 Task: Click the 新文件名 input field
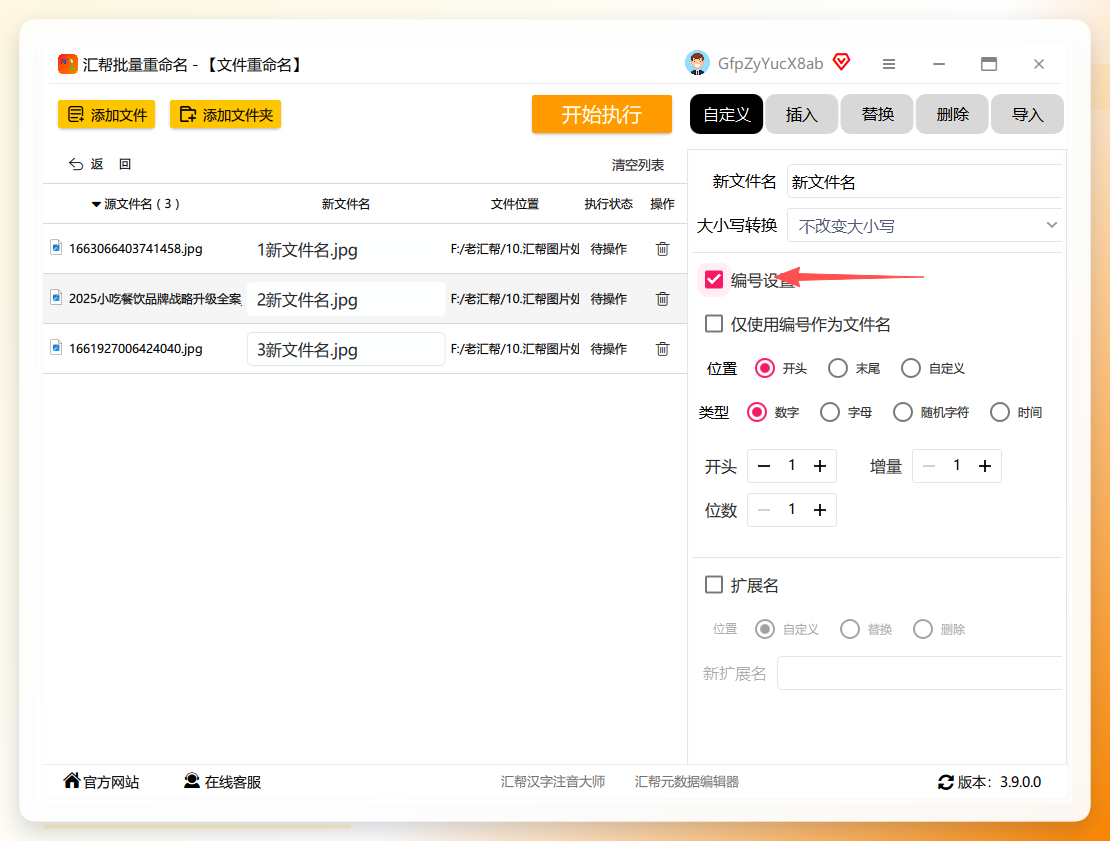[x=925, y=182]
